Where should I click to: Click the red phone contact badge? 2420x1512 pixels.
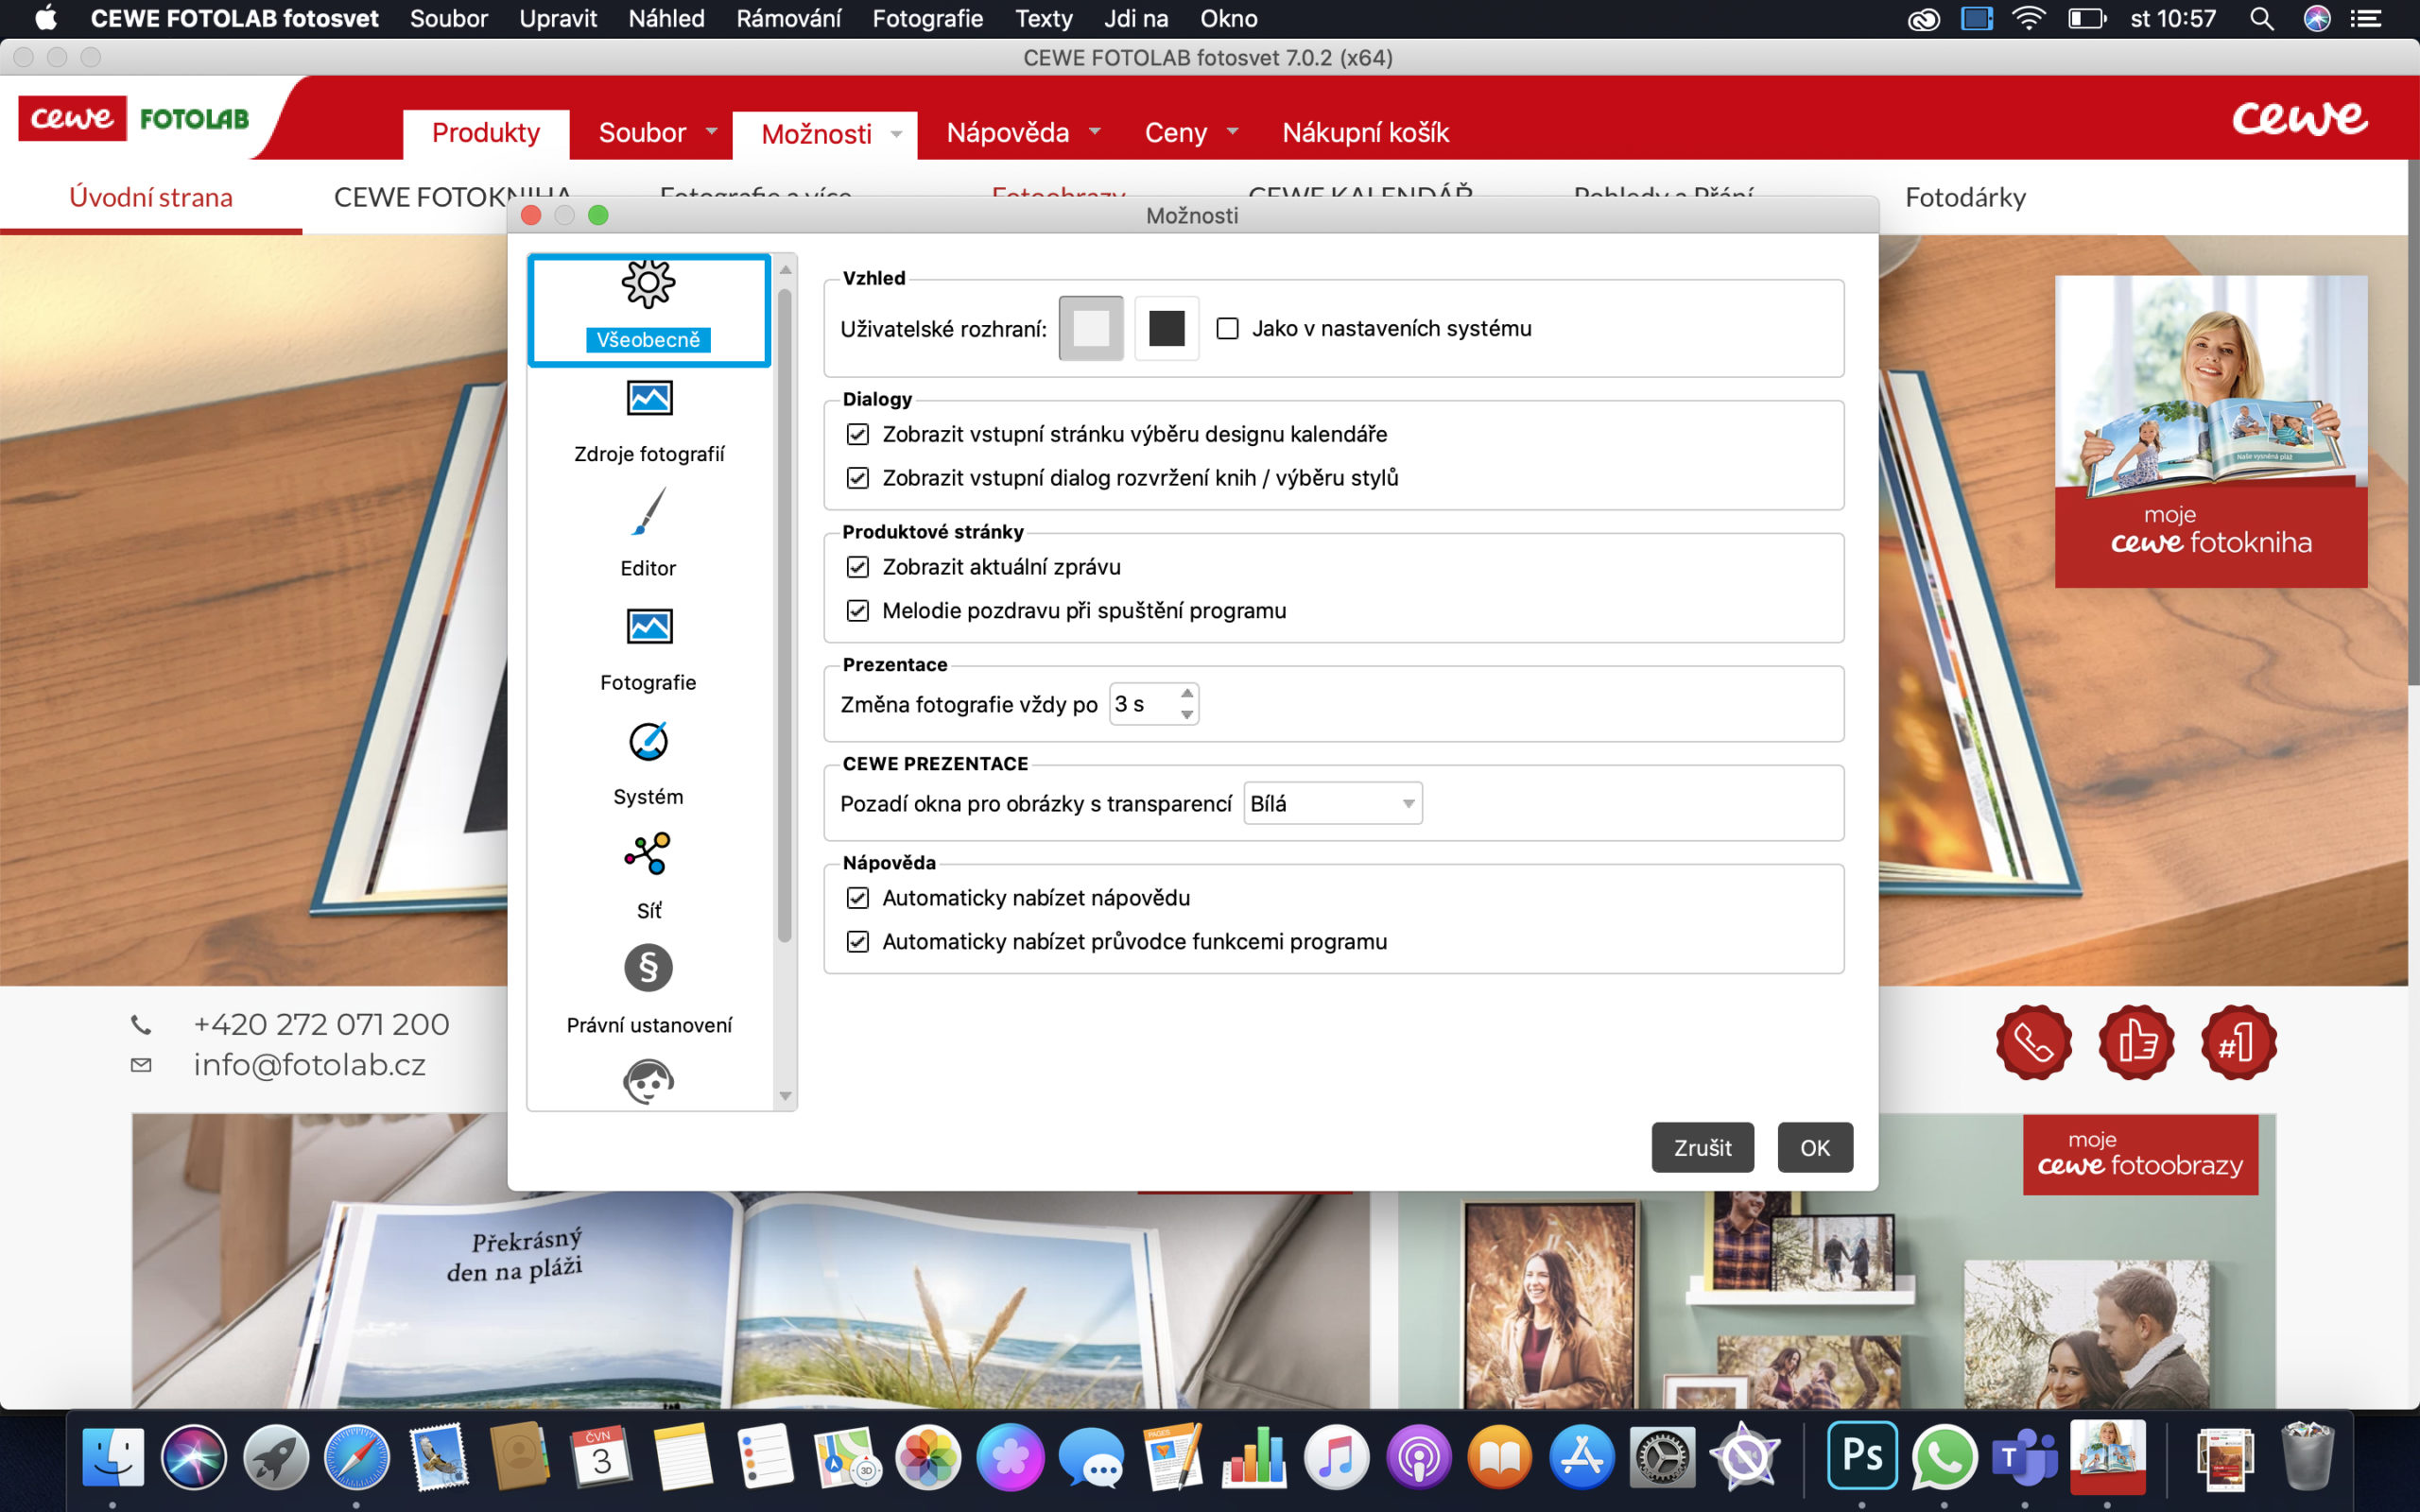(x=2034, y=1042)
